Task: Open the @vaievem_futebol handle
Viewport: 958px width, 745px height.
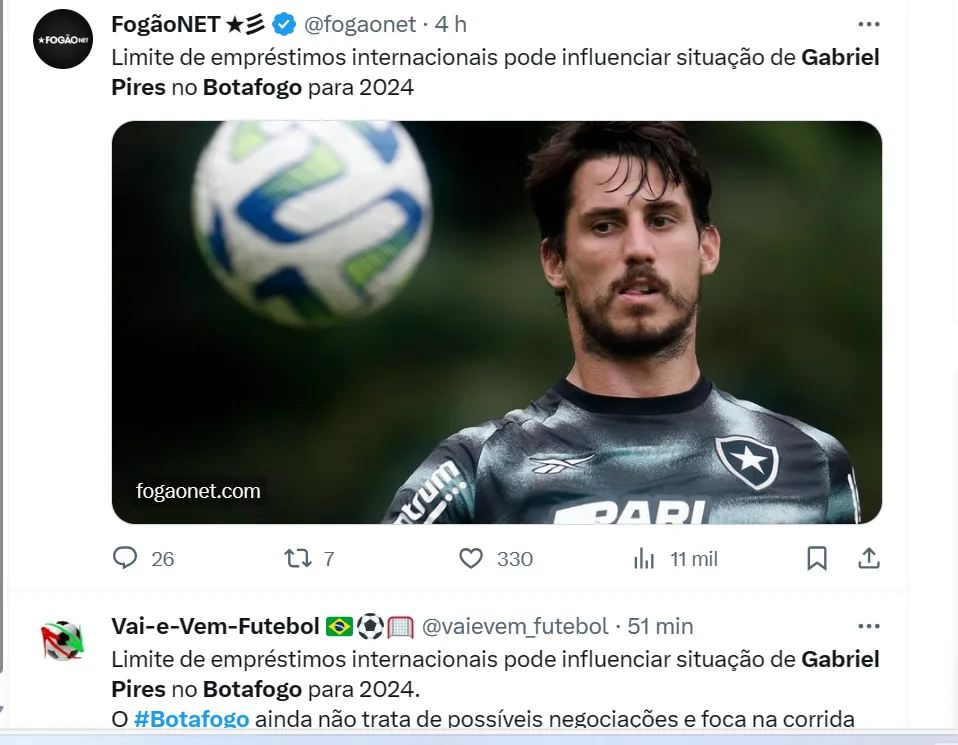Action: coord(515,626)
